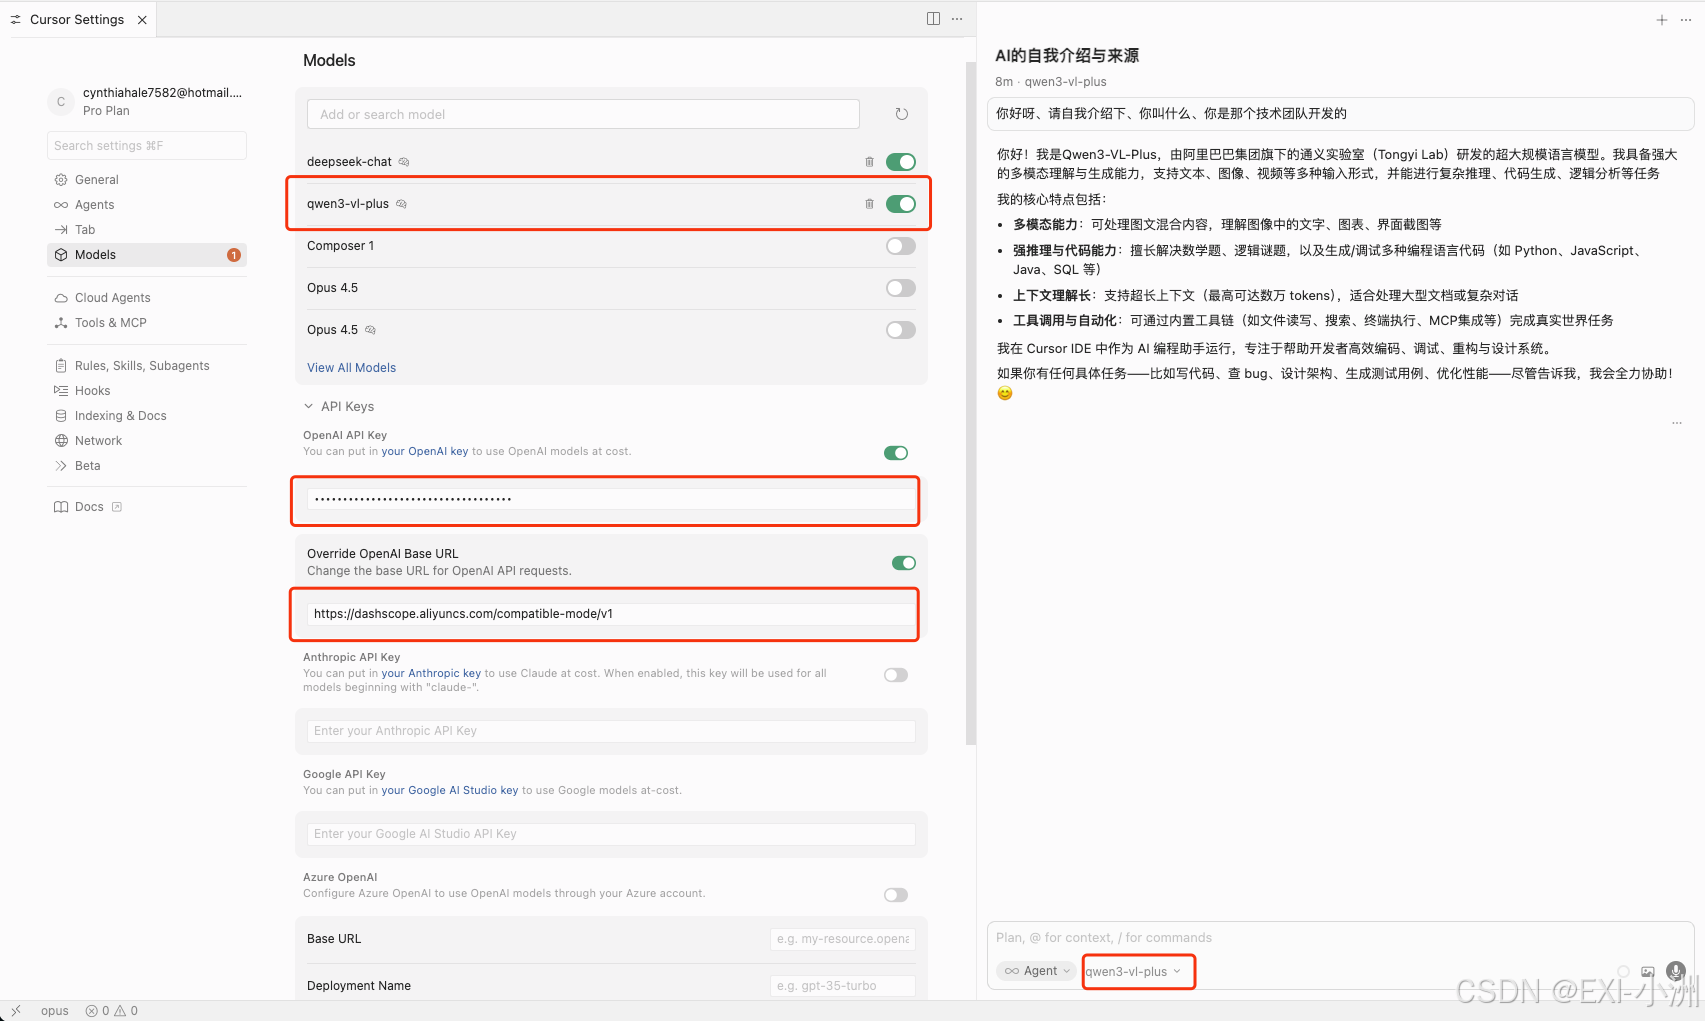Click the settings scrollbar thumb
The image size is (1705, 1021).
coord(970,403)
